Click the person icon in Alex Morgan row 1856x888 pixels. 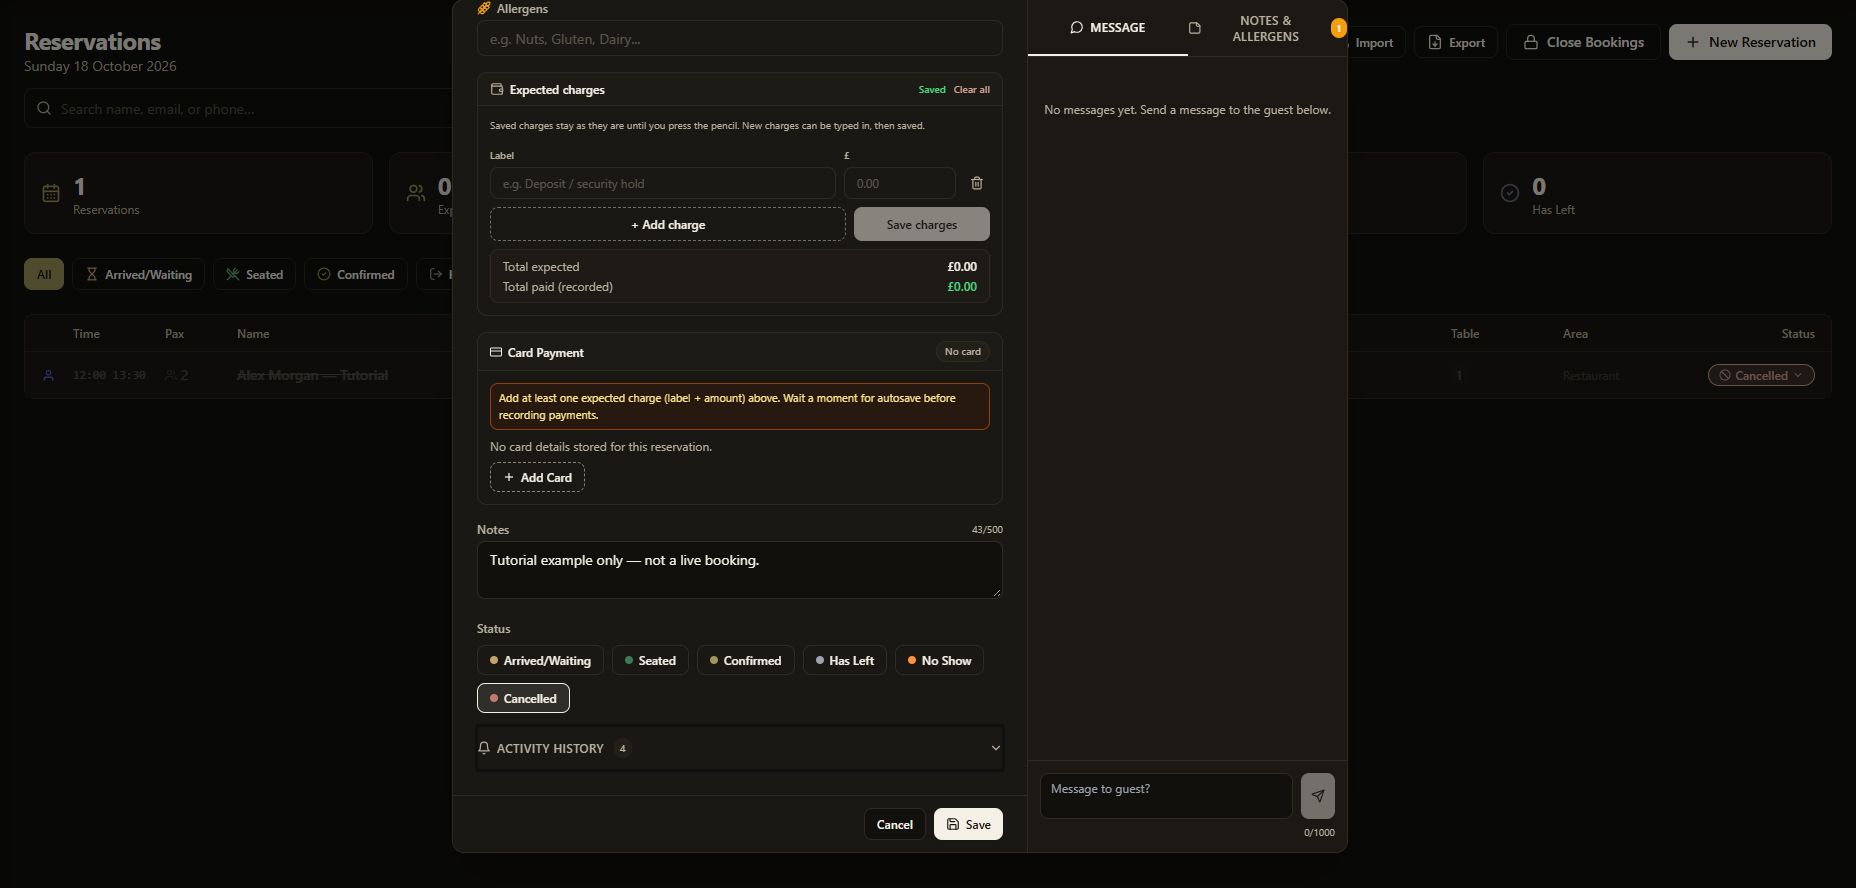pos(48,376)
